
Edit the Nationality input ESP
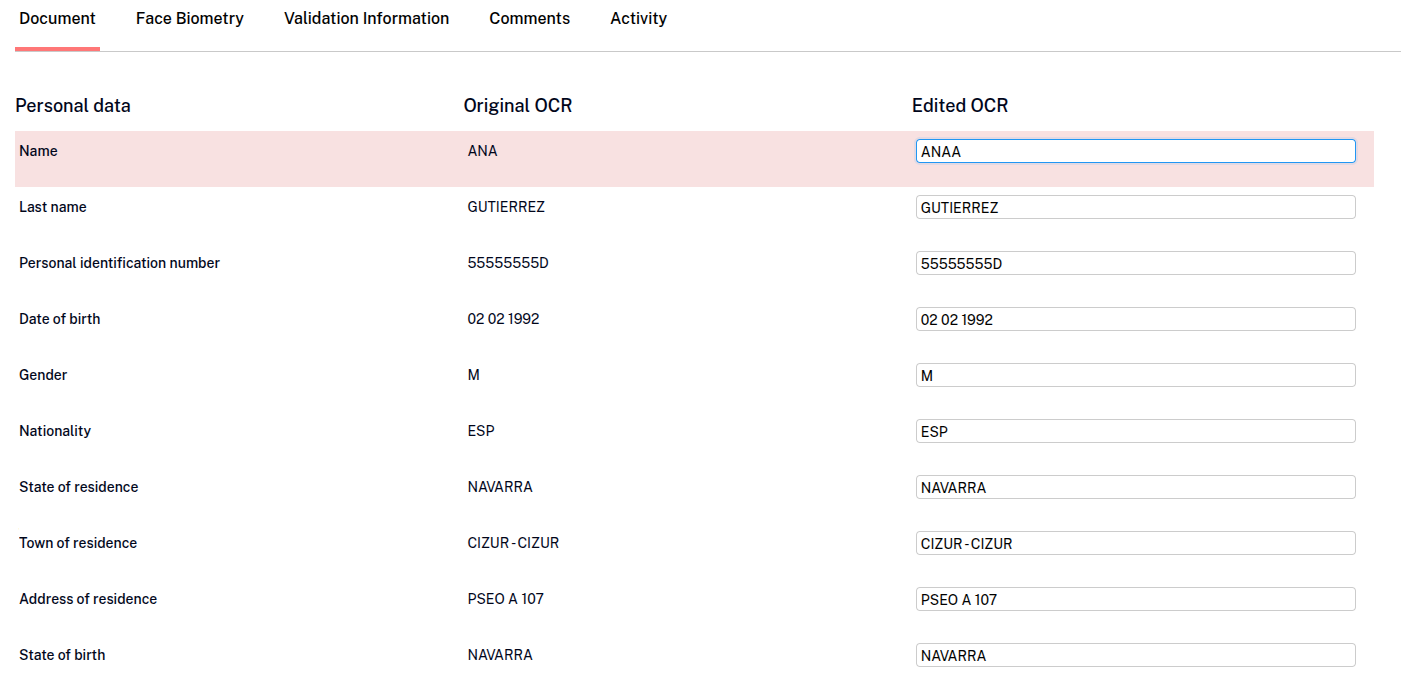(1135, 431)
